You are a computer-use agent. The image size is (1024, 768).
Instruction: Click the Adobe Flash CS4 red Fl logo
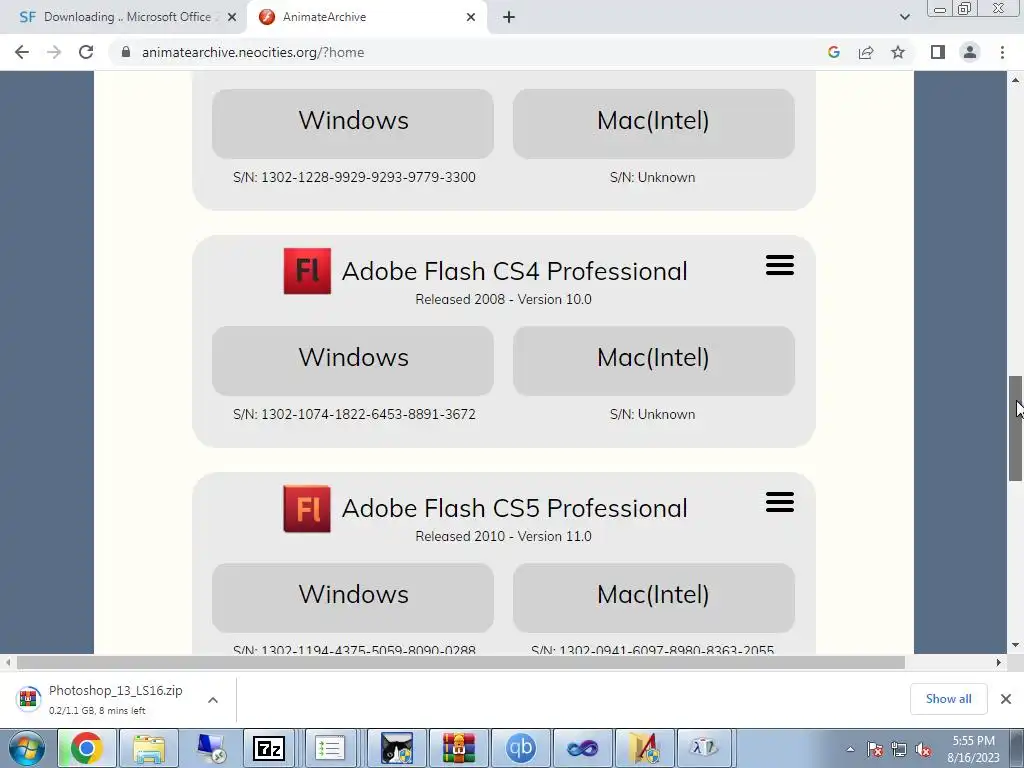(x=307, y=271)
